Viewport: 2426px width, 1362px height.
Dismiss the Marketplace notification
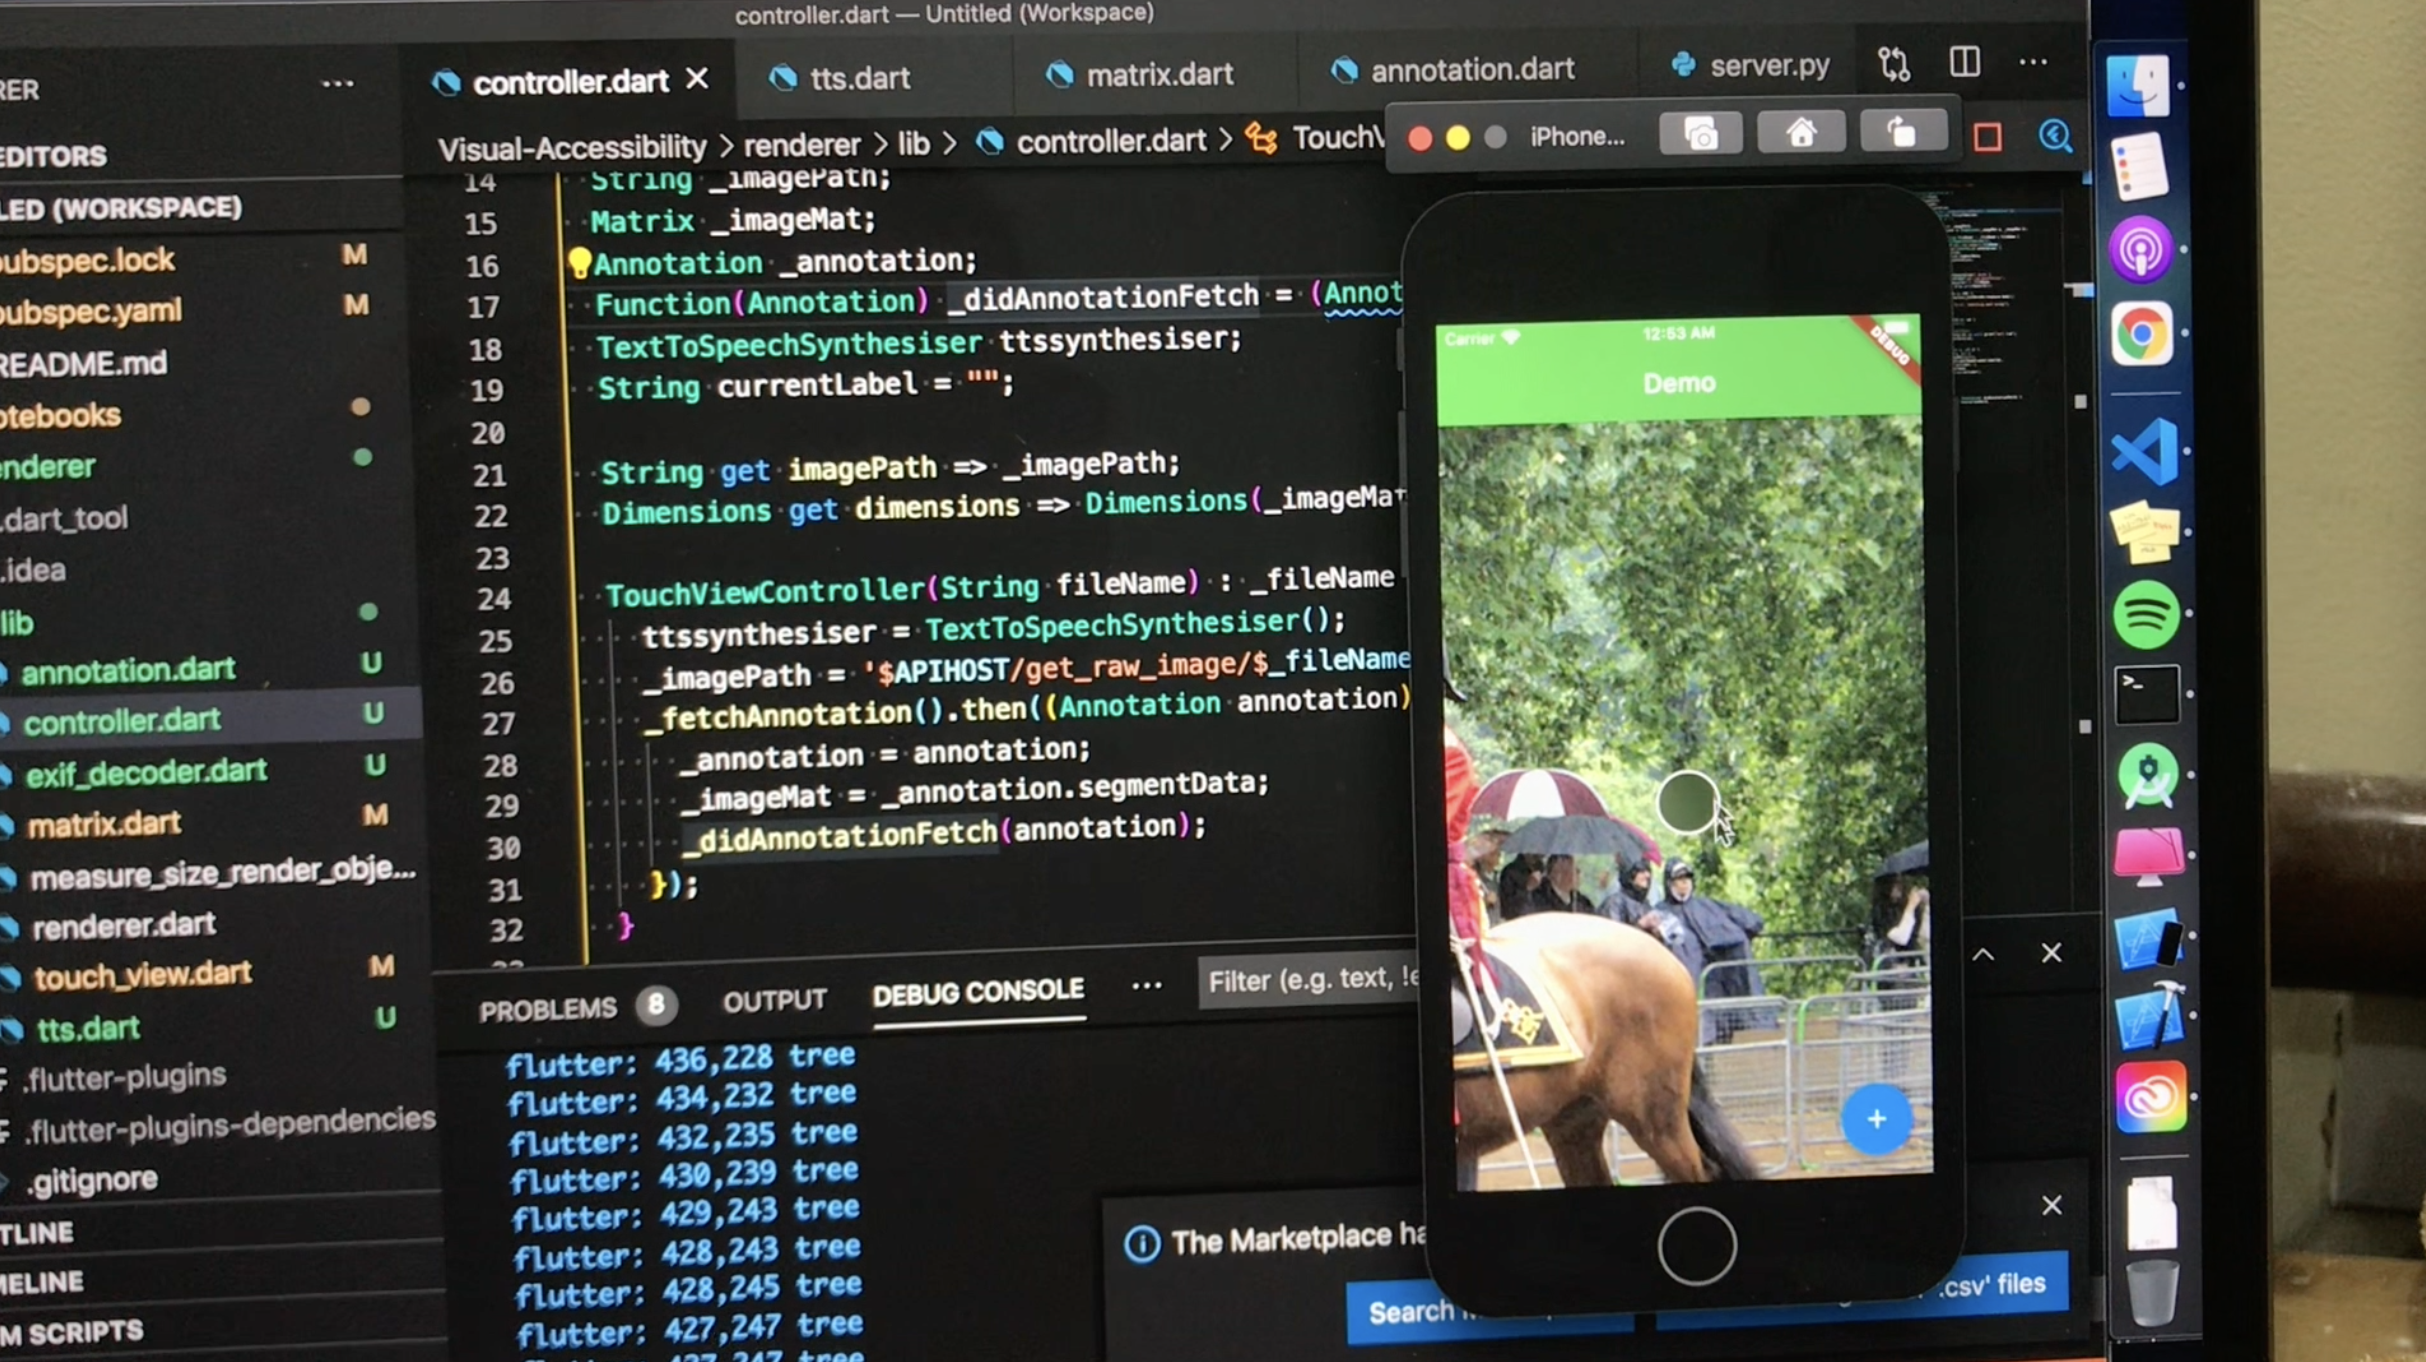2051,1205
